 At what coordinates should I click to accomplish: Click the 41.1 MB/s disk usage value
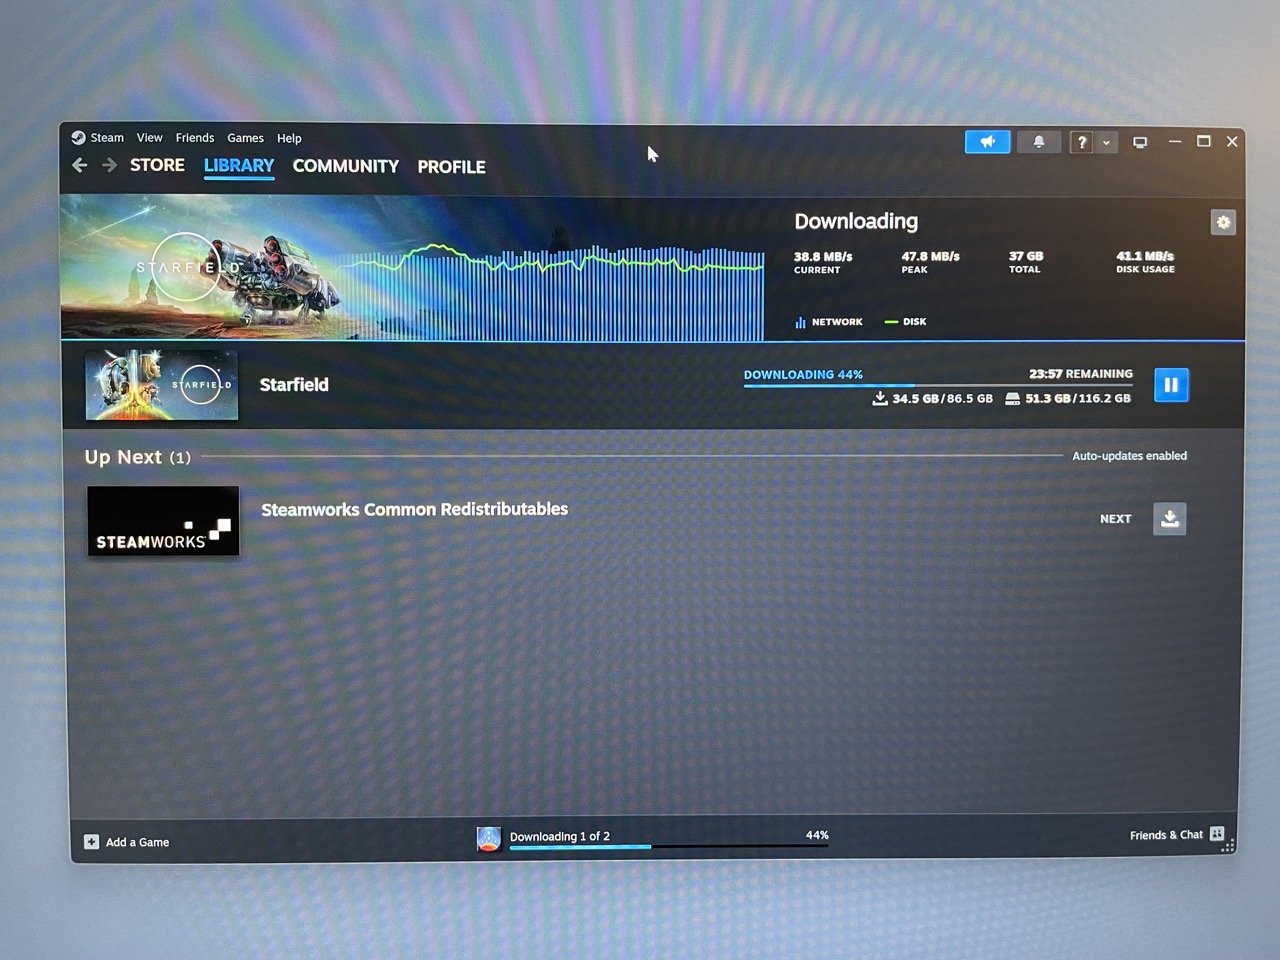point(1145,256)
